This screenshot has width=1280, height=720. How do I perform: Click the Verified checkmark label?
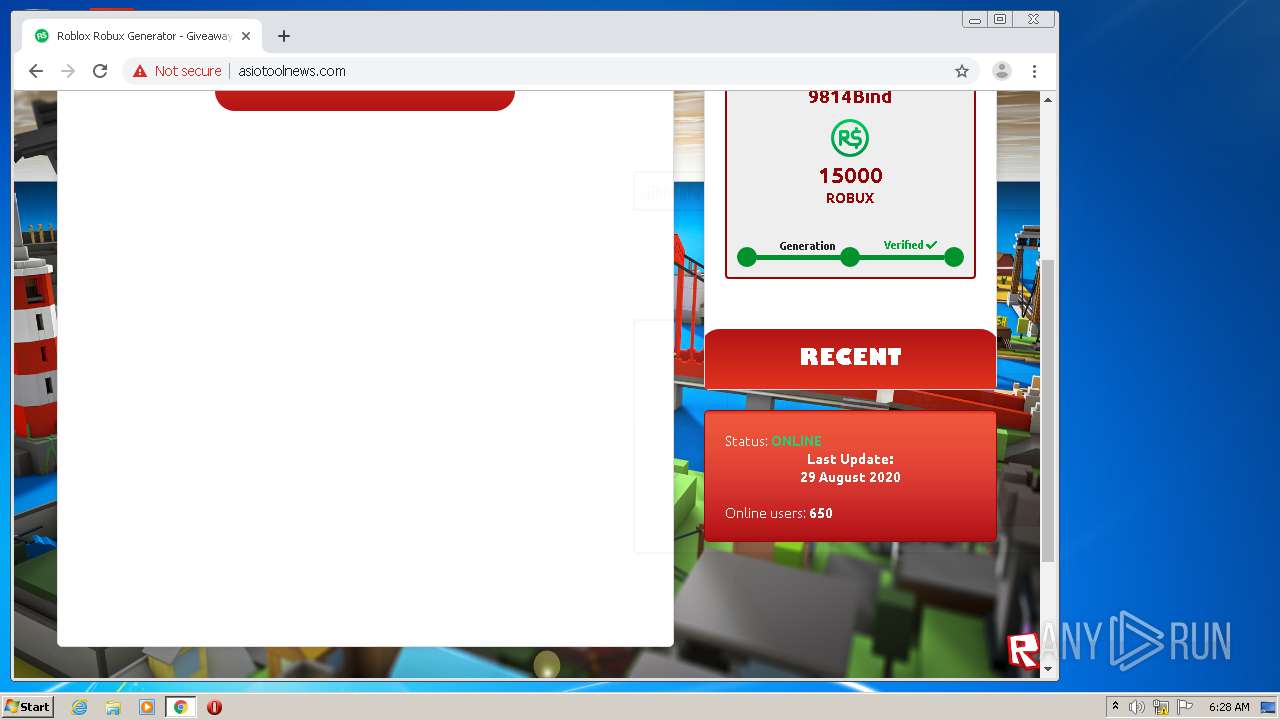910,245
